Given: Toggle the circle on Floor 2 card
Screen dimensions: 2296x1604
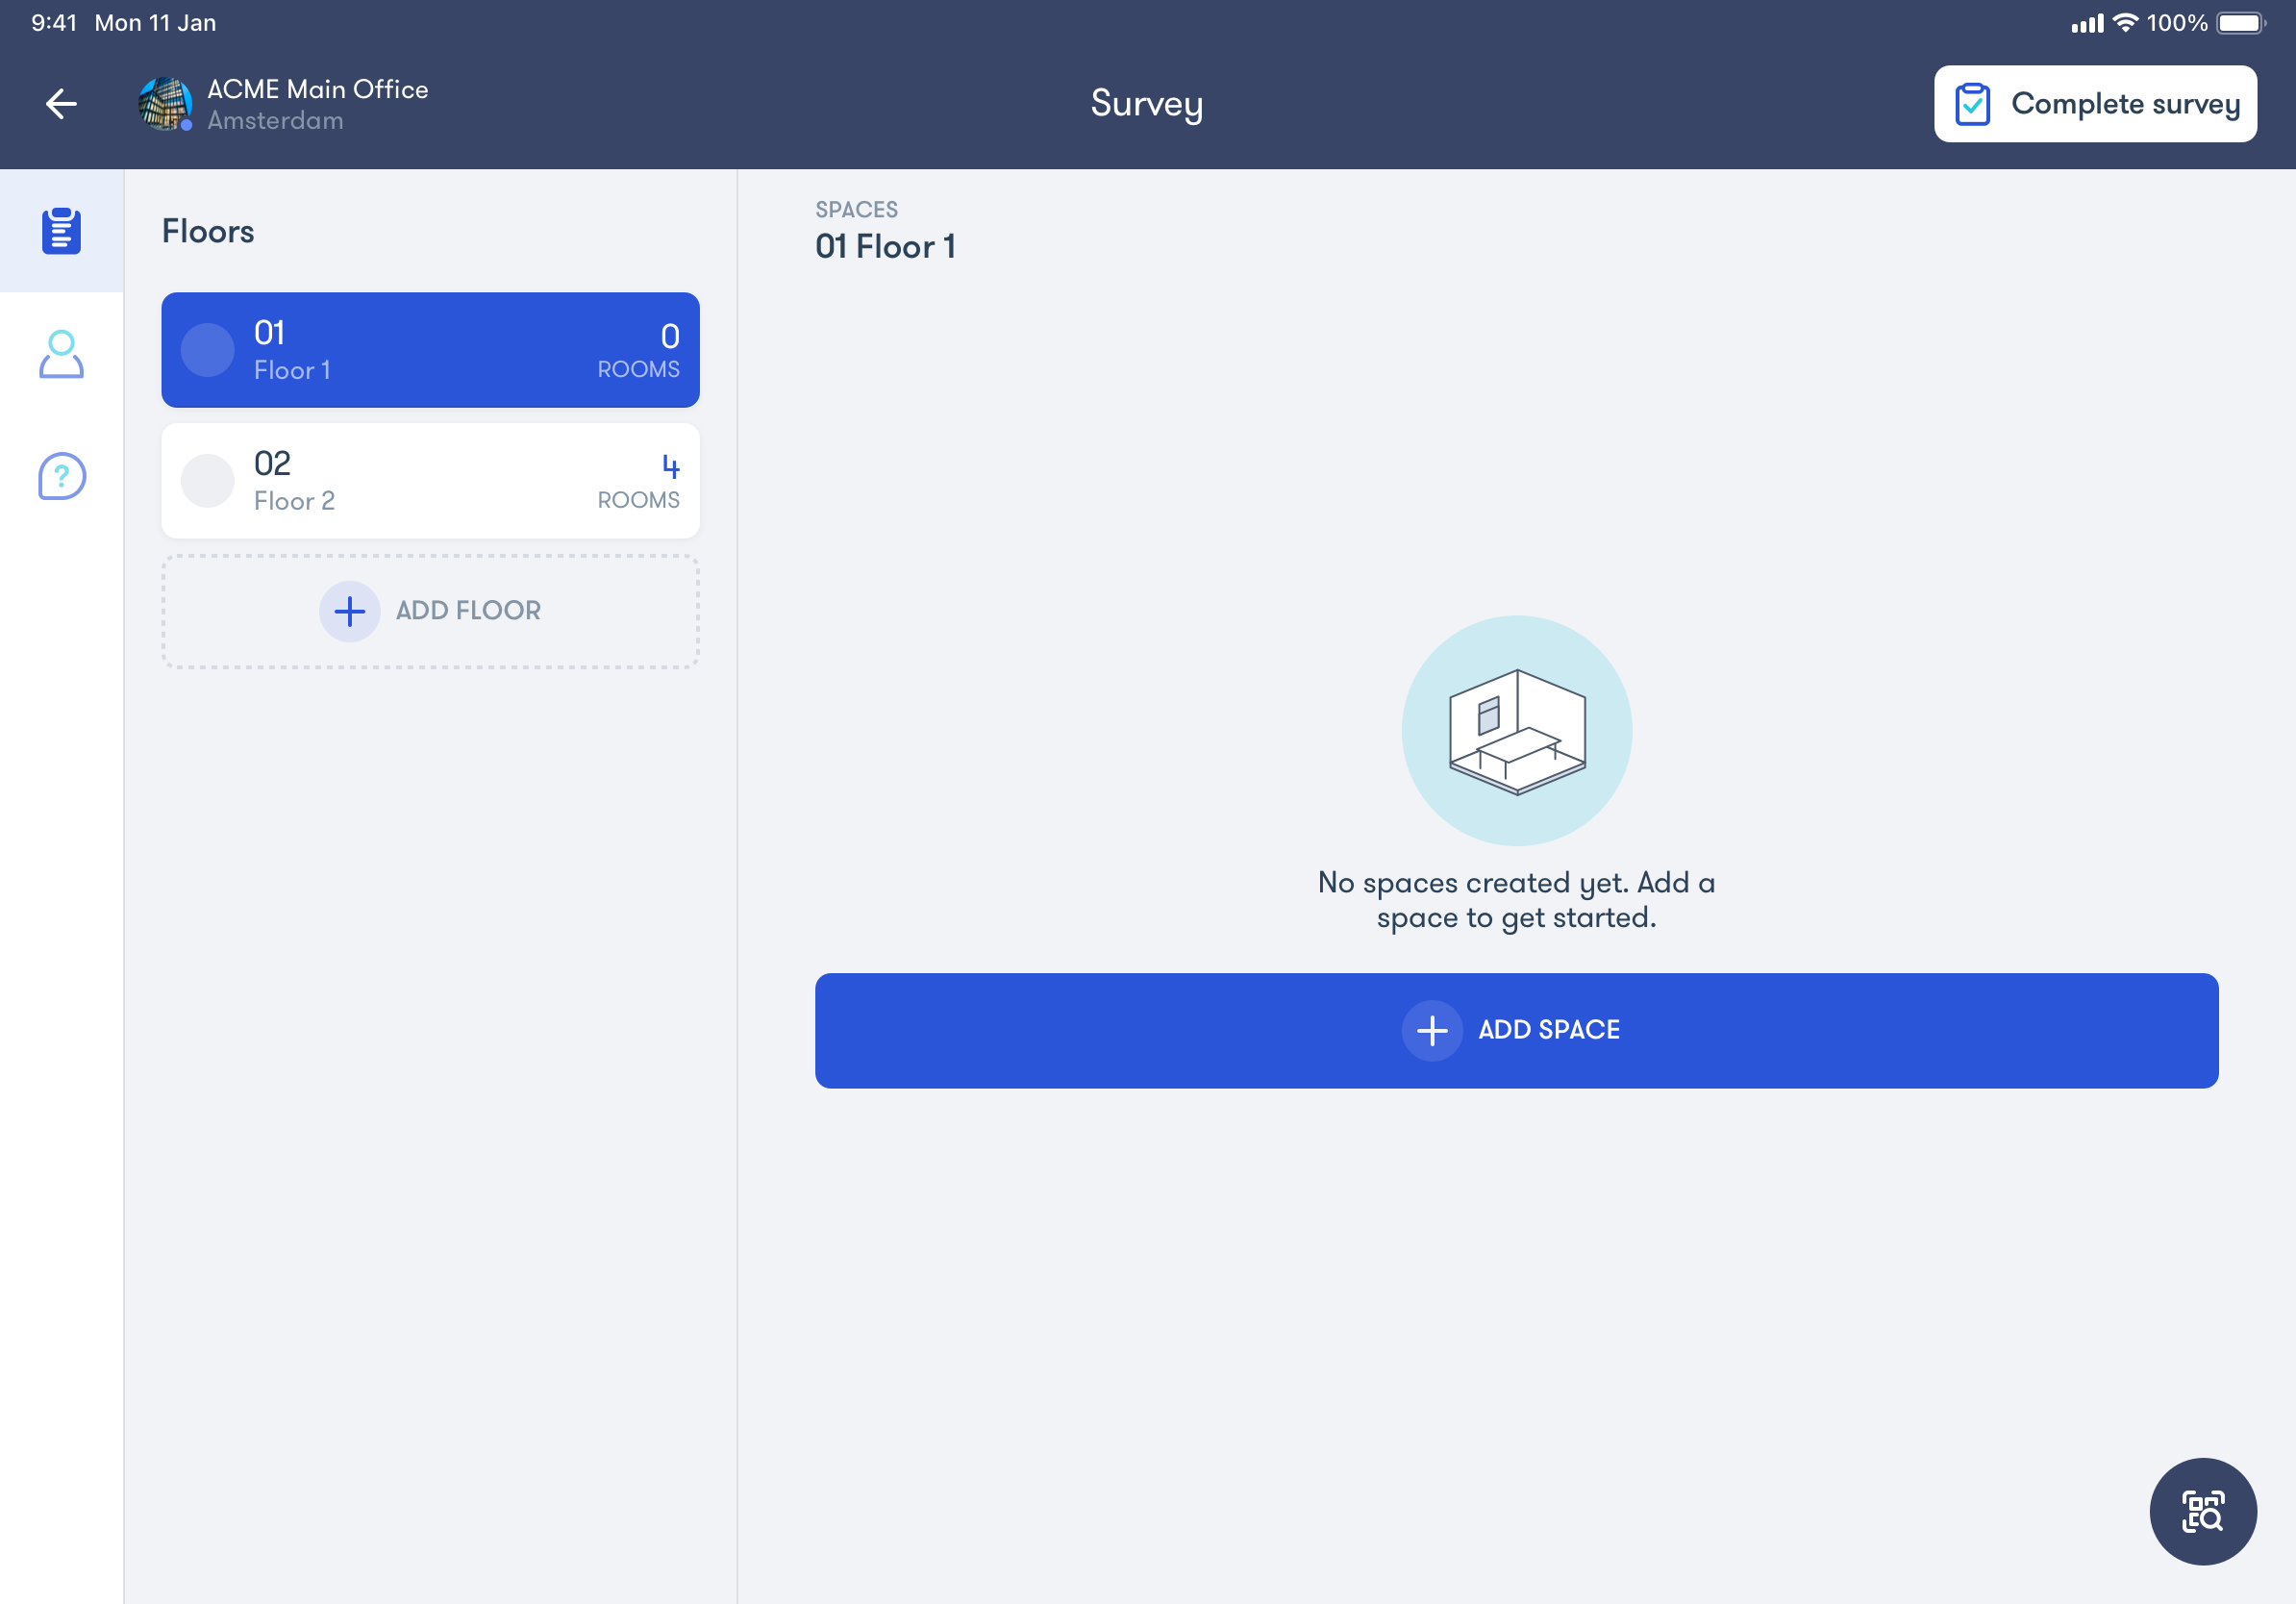Looking at the screenshot, I should click(207, 481).
